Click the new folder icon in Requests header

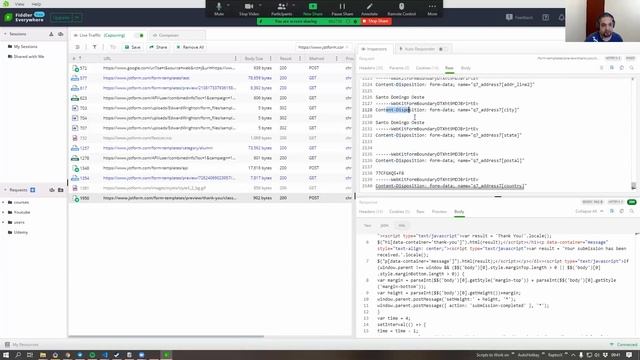pos(61,190)
